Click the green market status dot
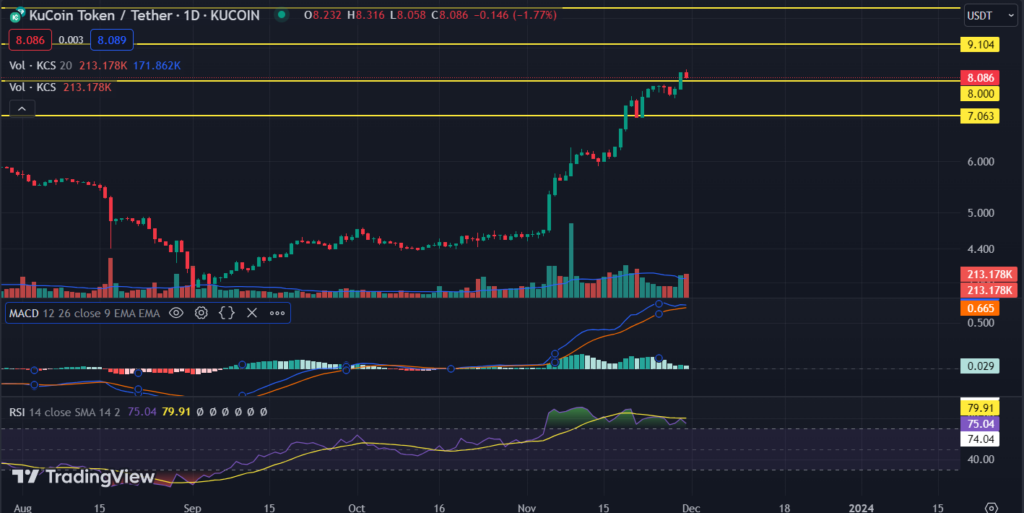The width and height of the screenshot is (1024, 513). click(281, 14)
